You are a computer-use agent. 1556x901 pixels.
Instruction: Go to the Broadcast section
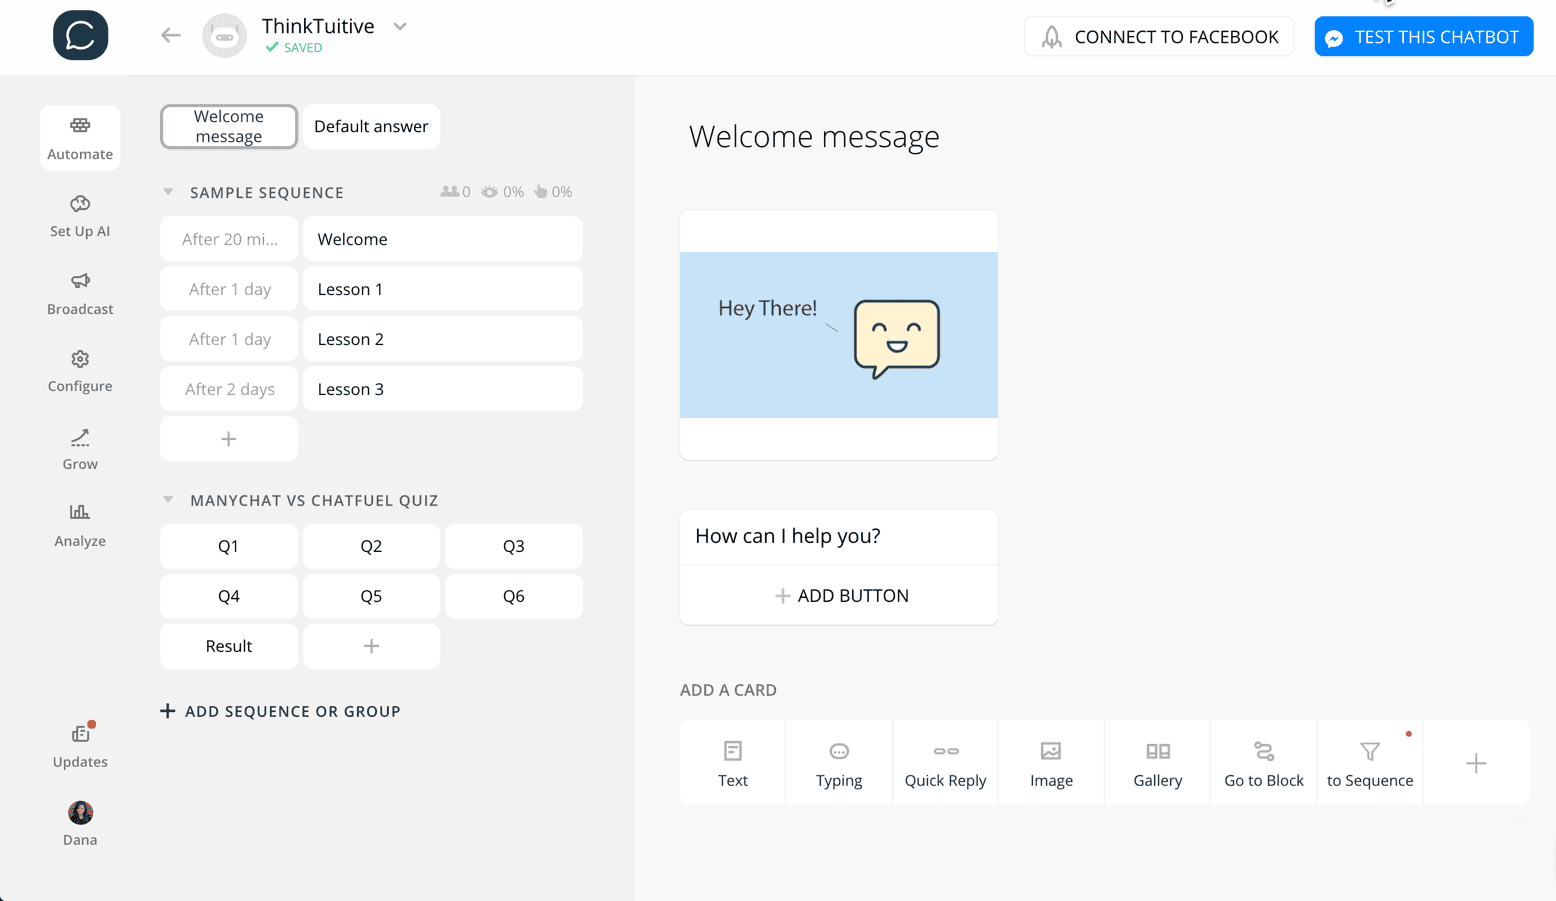[80, 293]
